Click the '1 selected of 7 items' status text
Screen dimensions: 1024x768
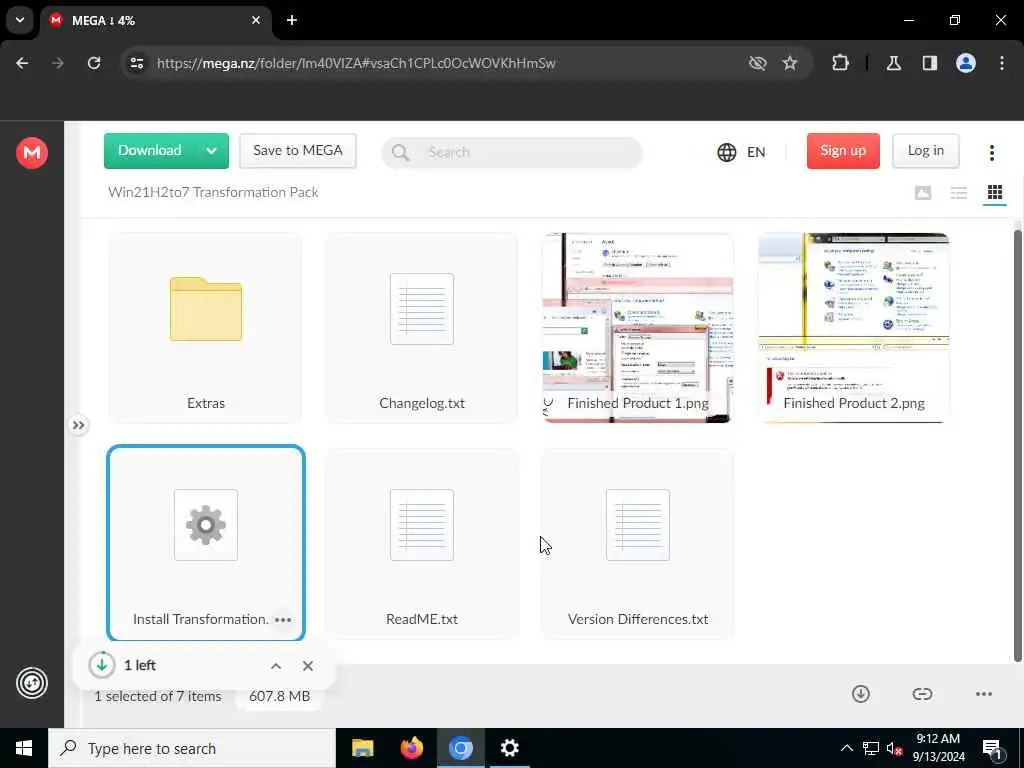pos(157,696)
